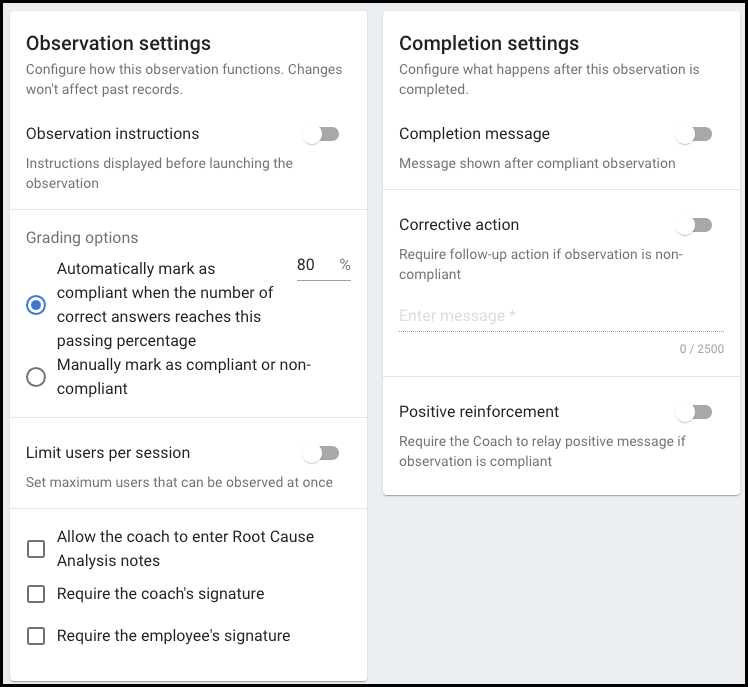The width and height of the screenshot is (748, 687).
Task: Turn on Limit users per session switch
Action: pyautogui.click(x=321, y=454)
